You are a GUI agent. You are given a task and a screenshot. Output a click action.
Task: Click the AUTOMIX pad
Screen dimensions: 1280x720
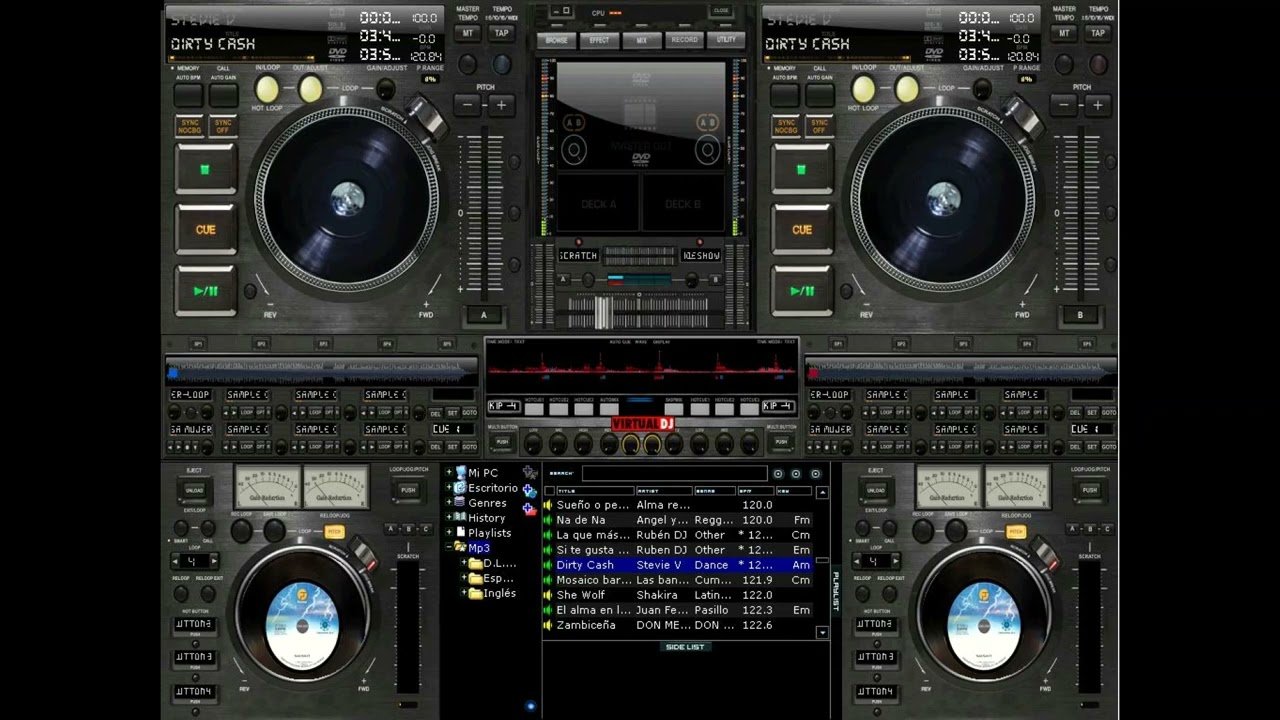pyautogui.click(x=609, y=408)
